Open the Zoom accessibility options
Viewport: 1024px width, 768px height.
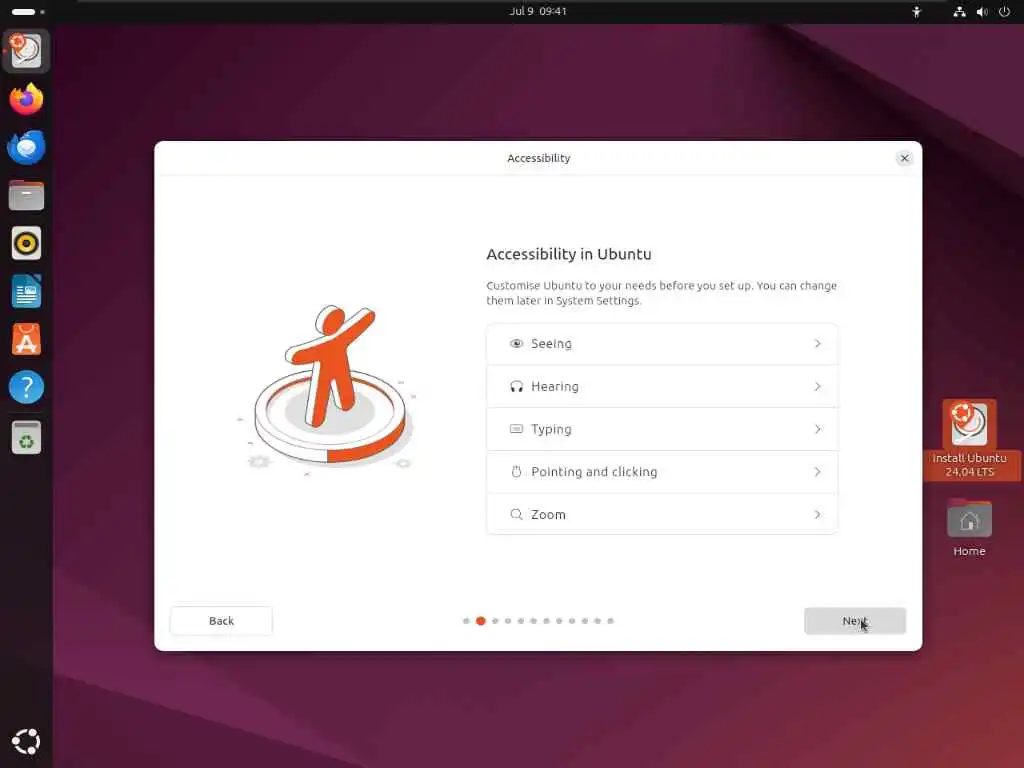662,515
